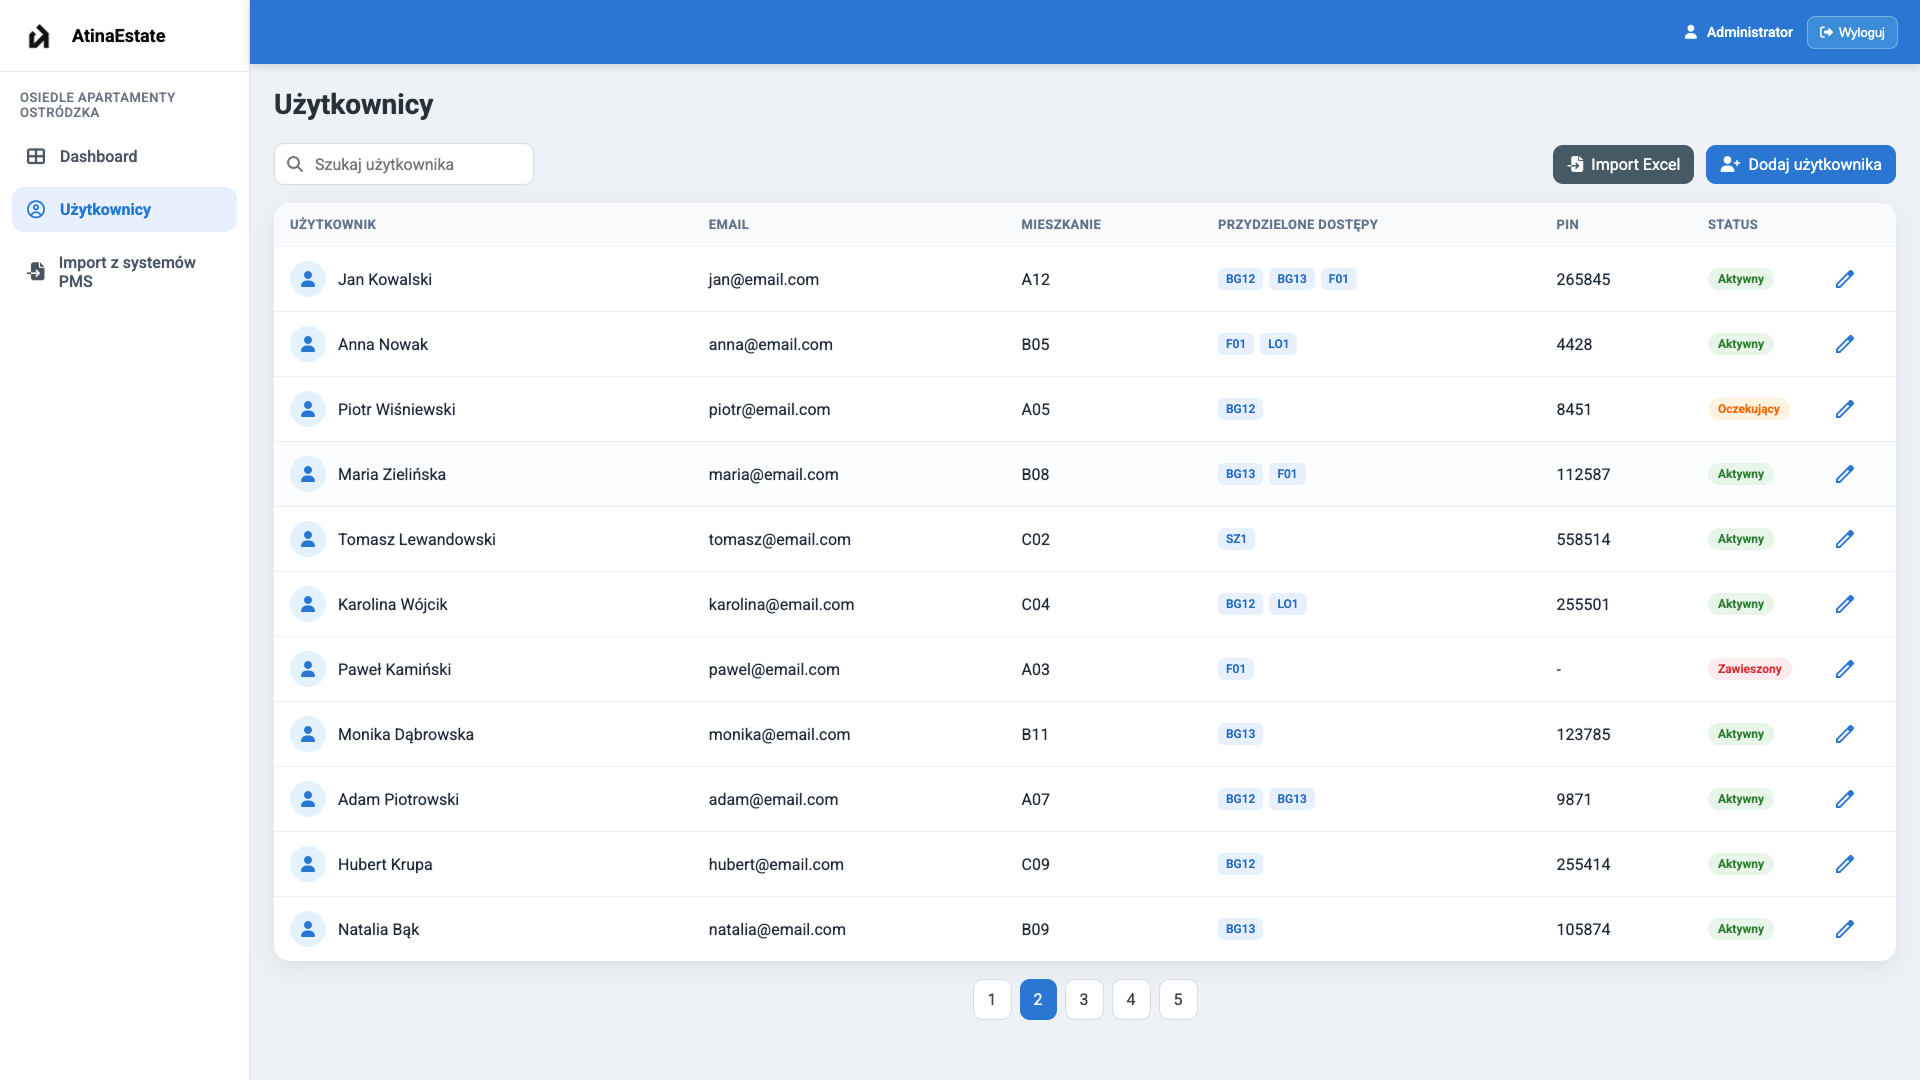
Task: Click the BG12 access tag for Jan Kowalski
Action: click(1240, 279)
